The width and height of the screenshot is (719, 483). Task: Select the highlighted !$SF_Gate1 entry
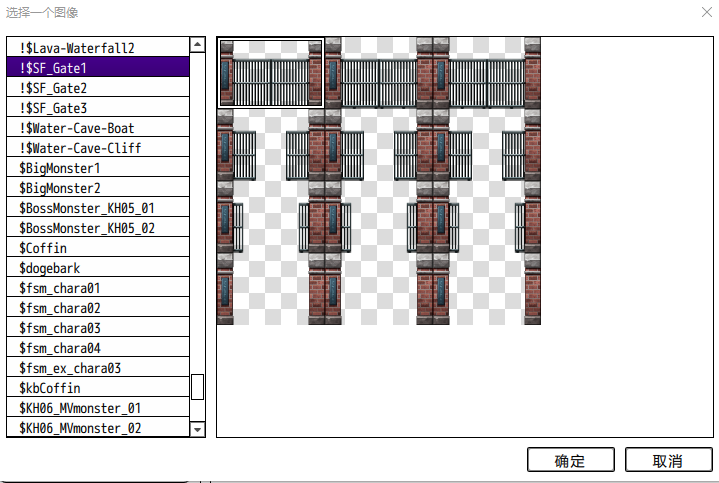(x=98, y=67)
